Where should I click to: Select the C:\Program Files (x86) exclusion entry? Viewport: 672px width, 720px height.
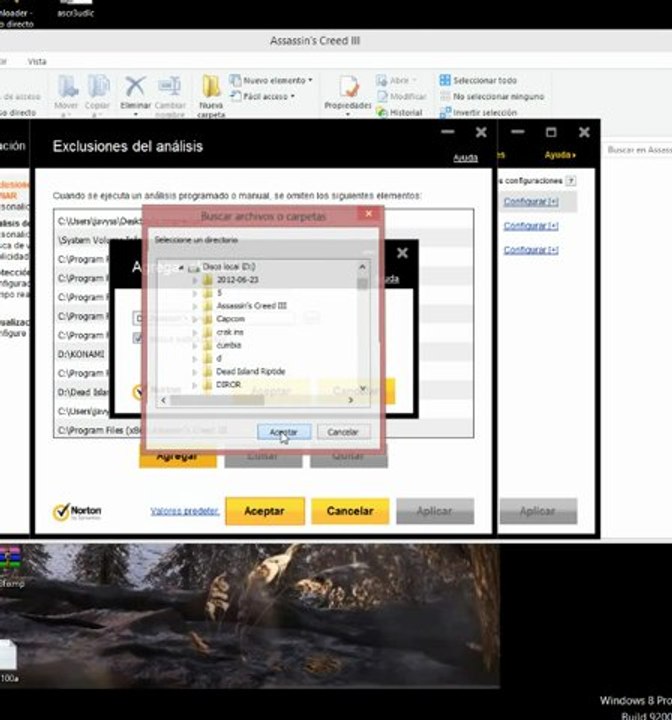point(99,430)
